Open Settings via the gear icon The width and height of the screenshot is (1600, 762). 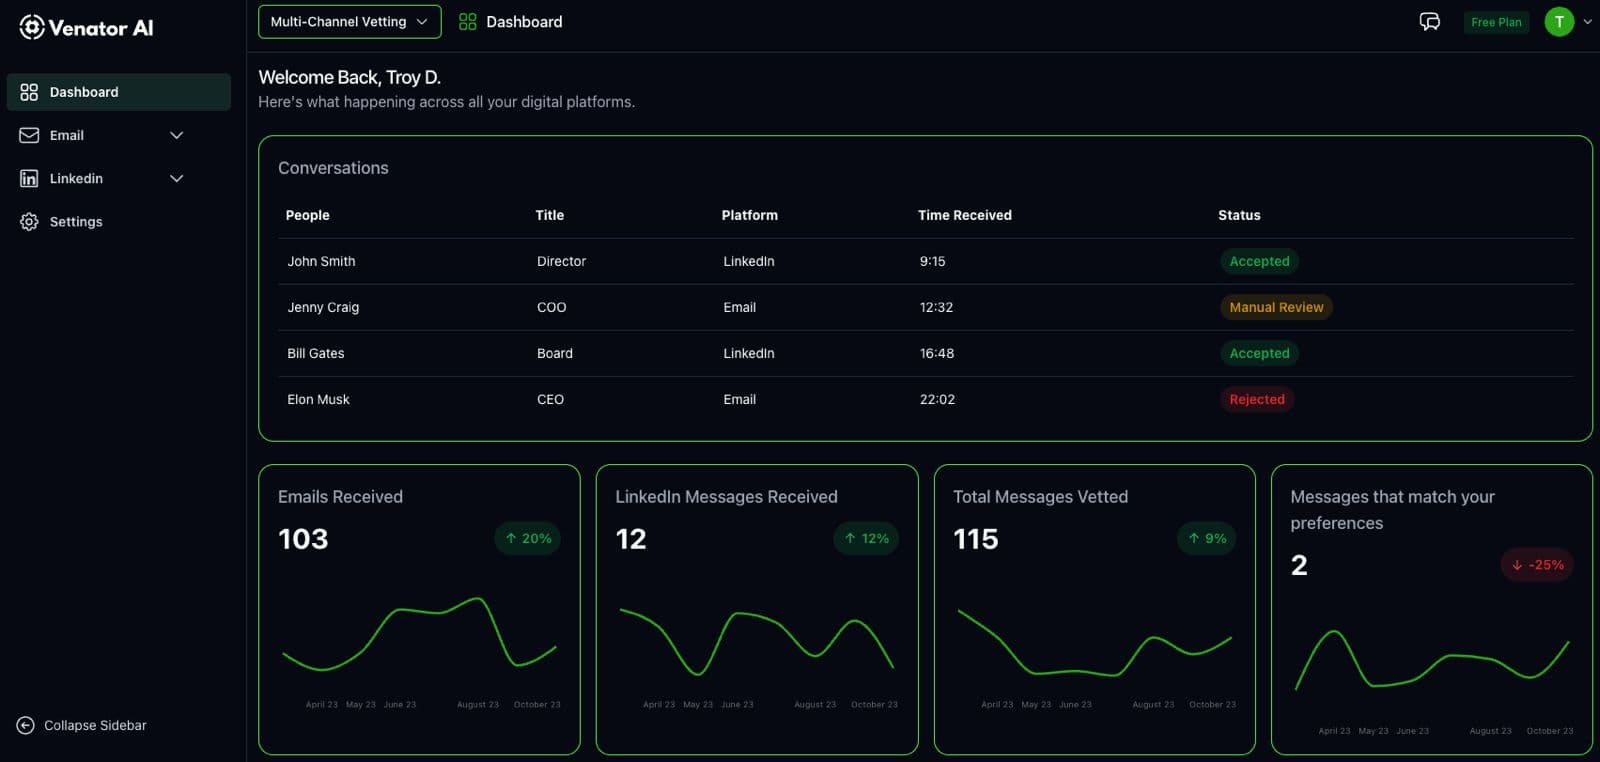pos(29,222)
